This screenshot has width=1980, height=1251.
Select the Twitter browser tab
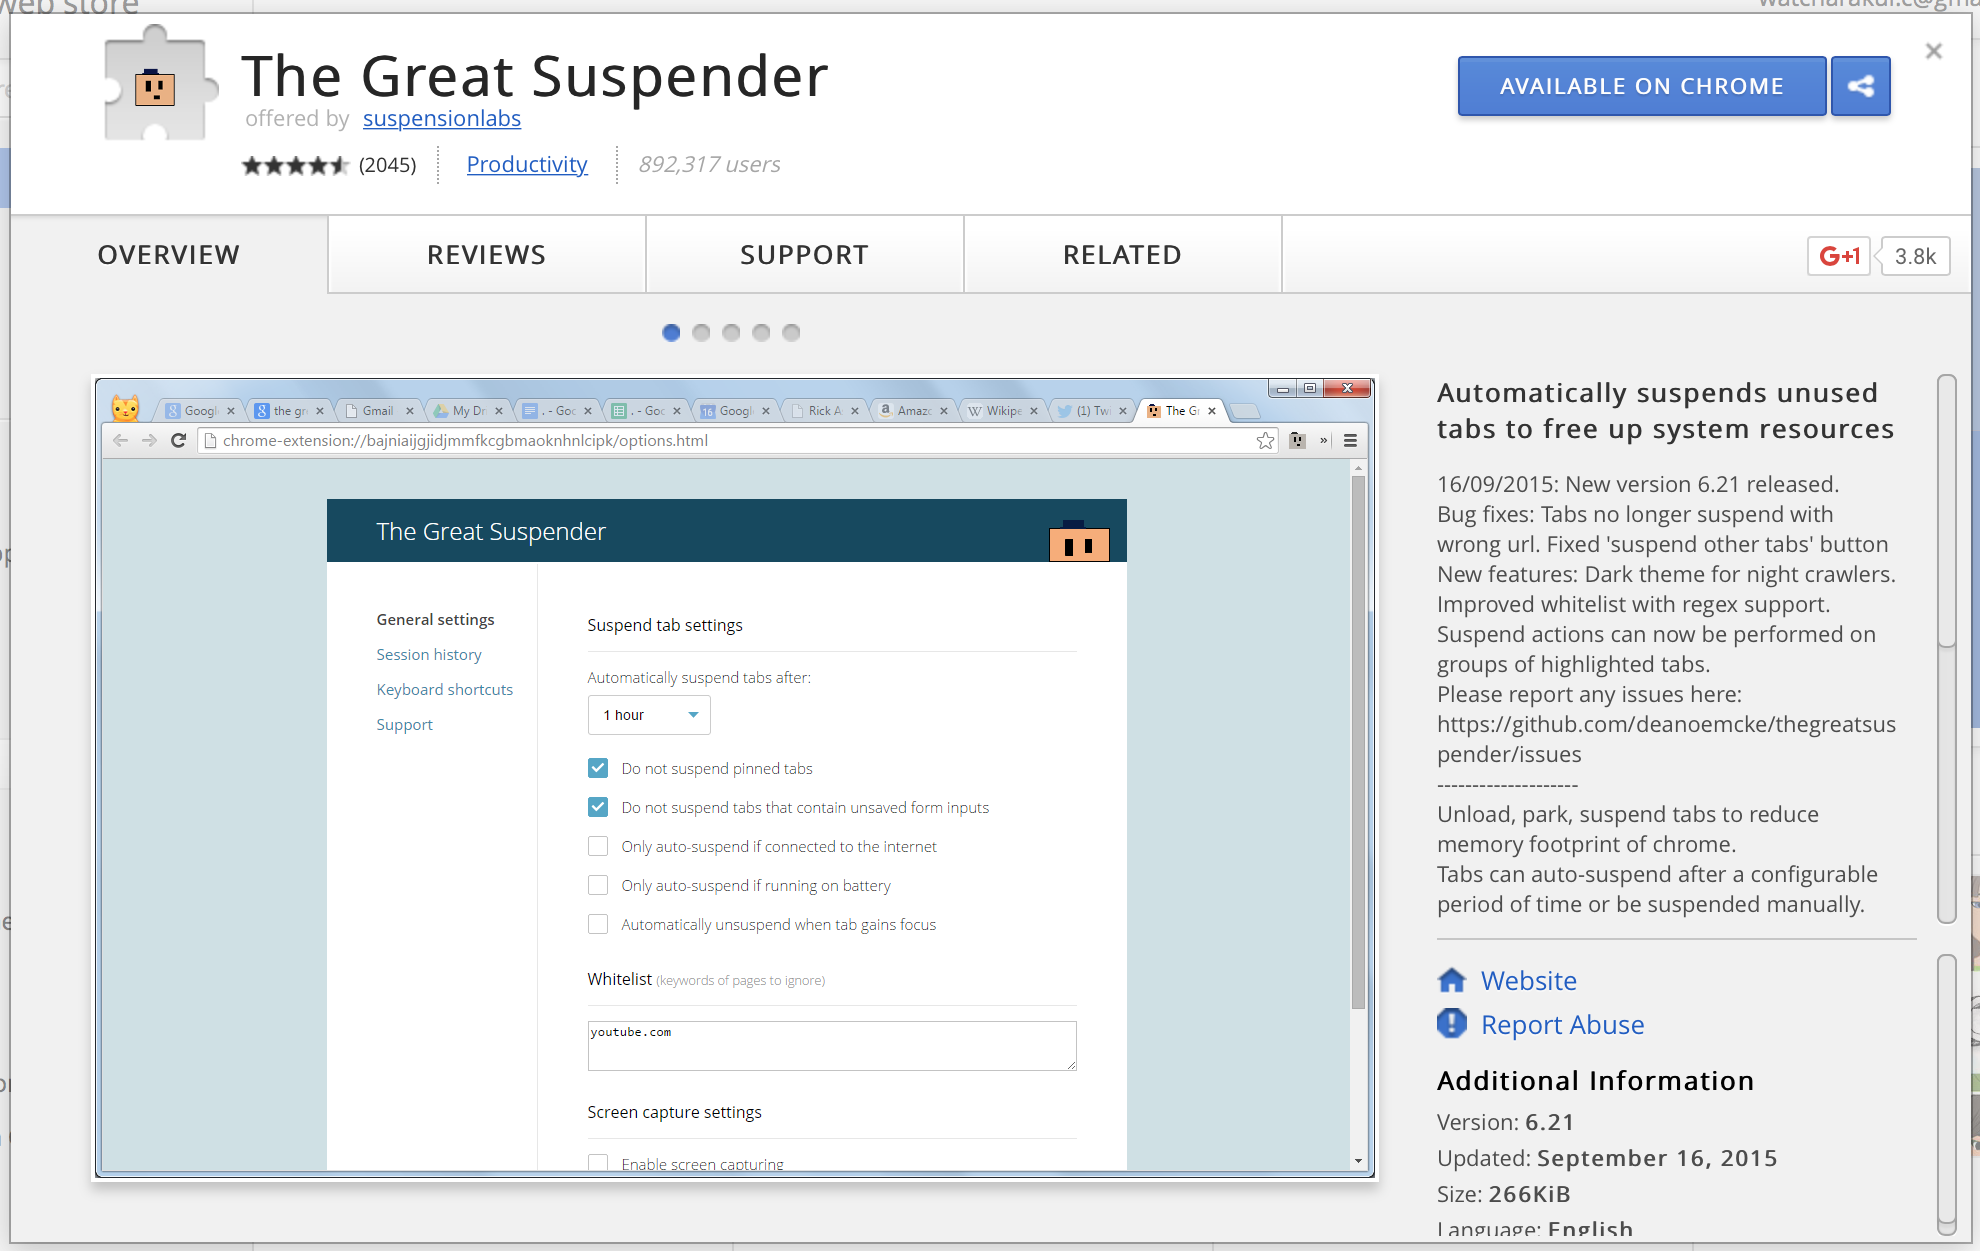(x=1092, y=411)
